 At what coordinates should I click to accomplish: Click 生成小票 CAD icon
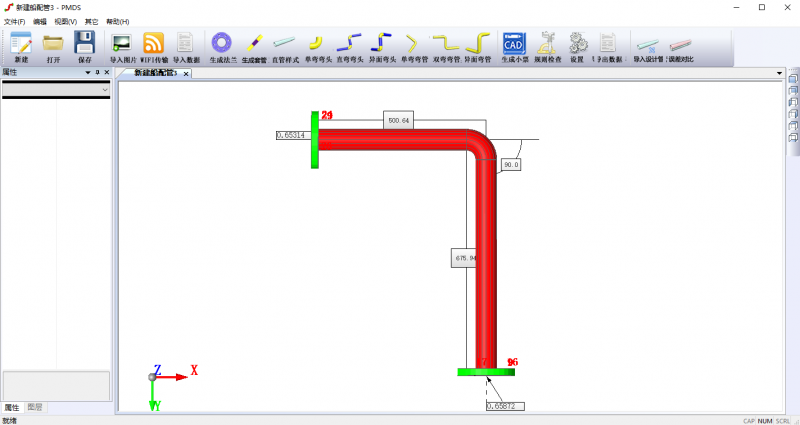point(514,43)
